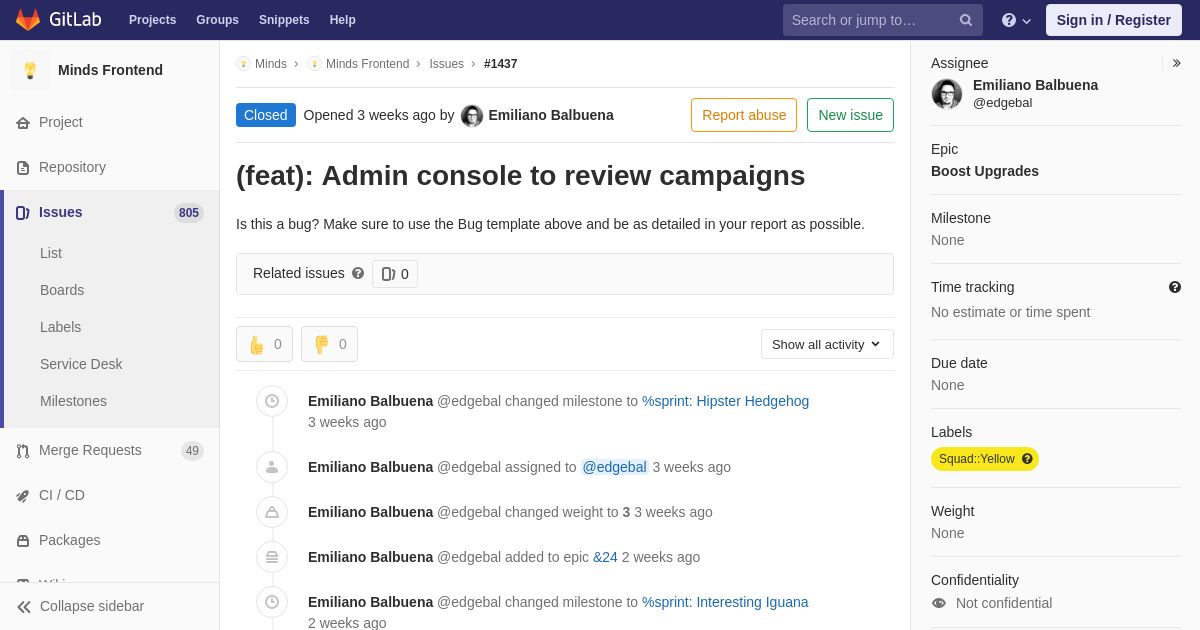Expand the Help menu dropdown

click(1016, 20)
